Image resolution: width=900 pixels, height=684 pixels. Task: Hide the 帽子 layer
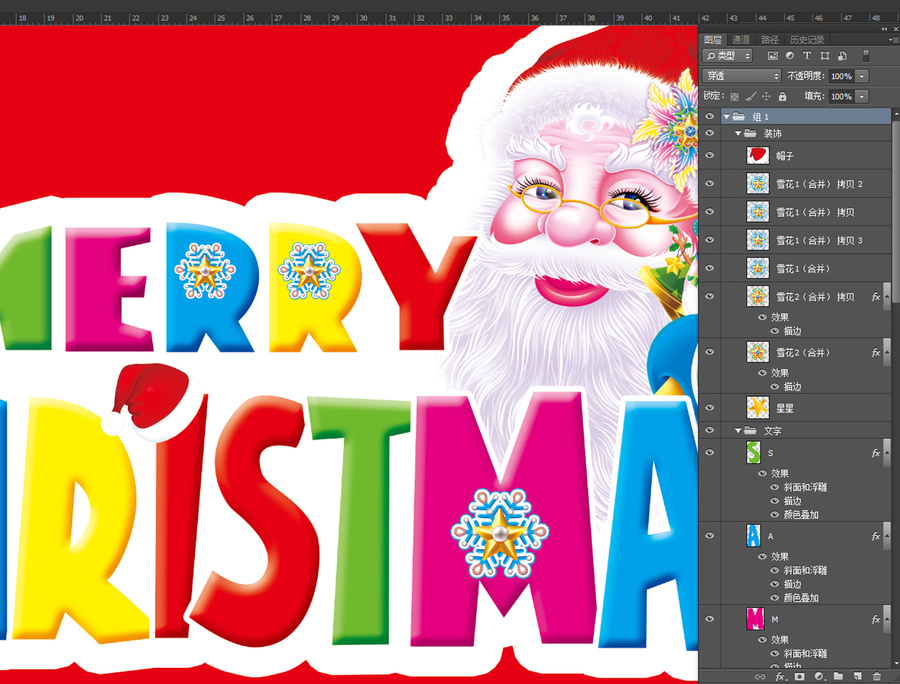[710, 156]
